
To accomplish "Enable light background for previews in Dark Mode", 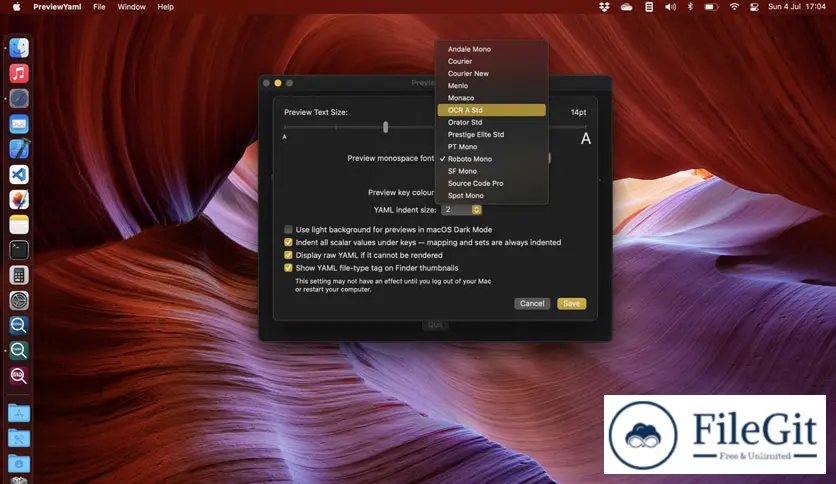I will [288, 230].
